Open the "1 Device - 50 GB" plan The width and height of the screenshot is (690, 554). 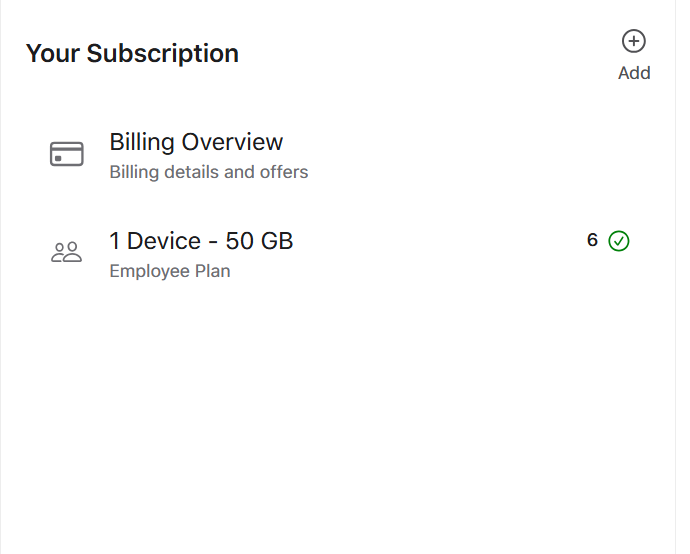pos(201,241)
